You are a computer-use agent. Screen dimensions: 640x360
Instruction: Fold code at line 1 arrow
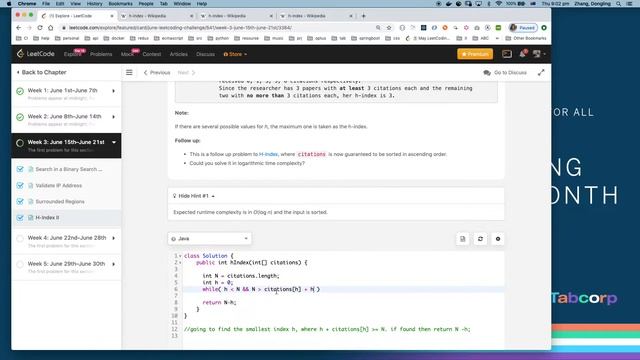click(180, 256)
